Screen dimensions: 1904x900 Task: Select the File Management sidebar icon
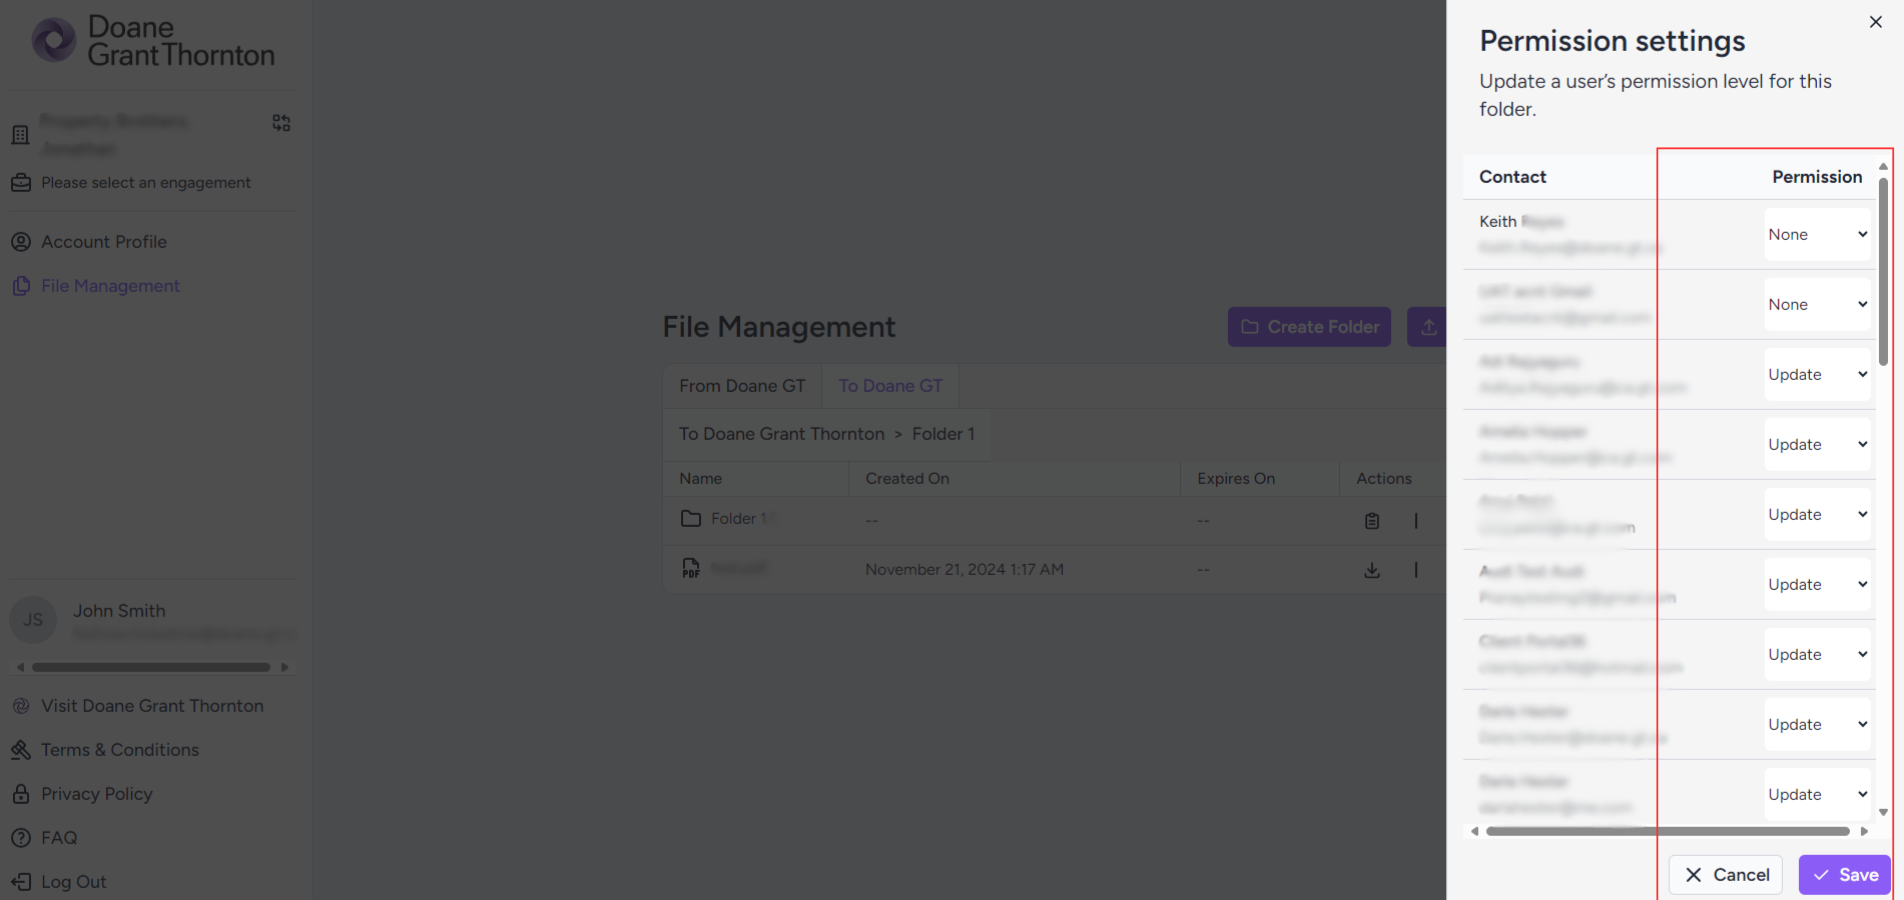pyautogui.click(x=21, y=286)
